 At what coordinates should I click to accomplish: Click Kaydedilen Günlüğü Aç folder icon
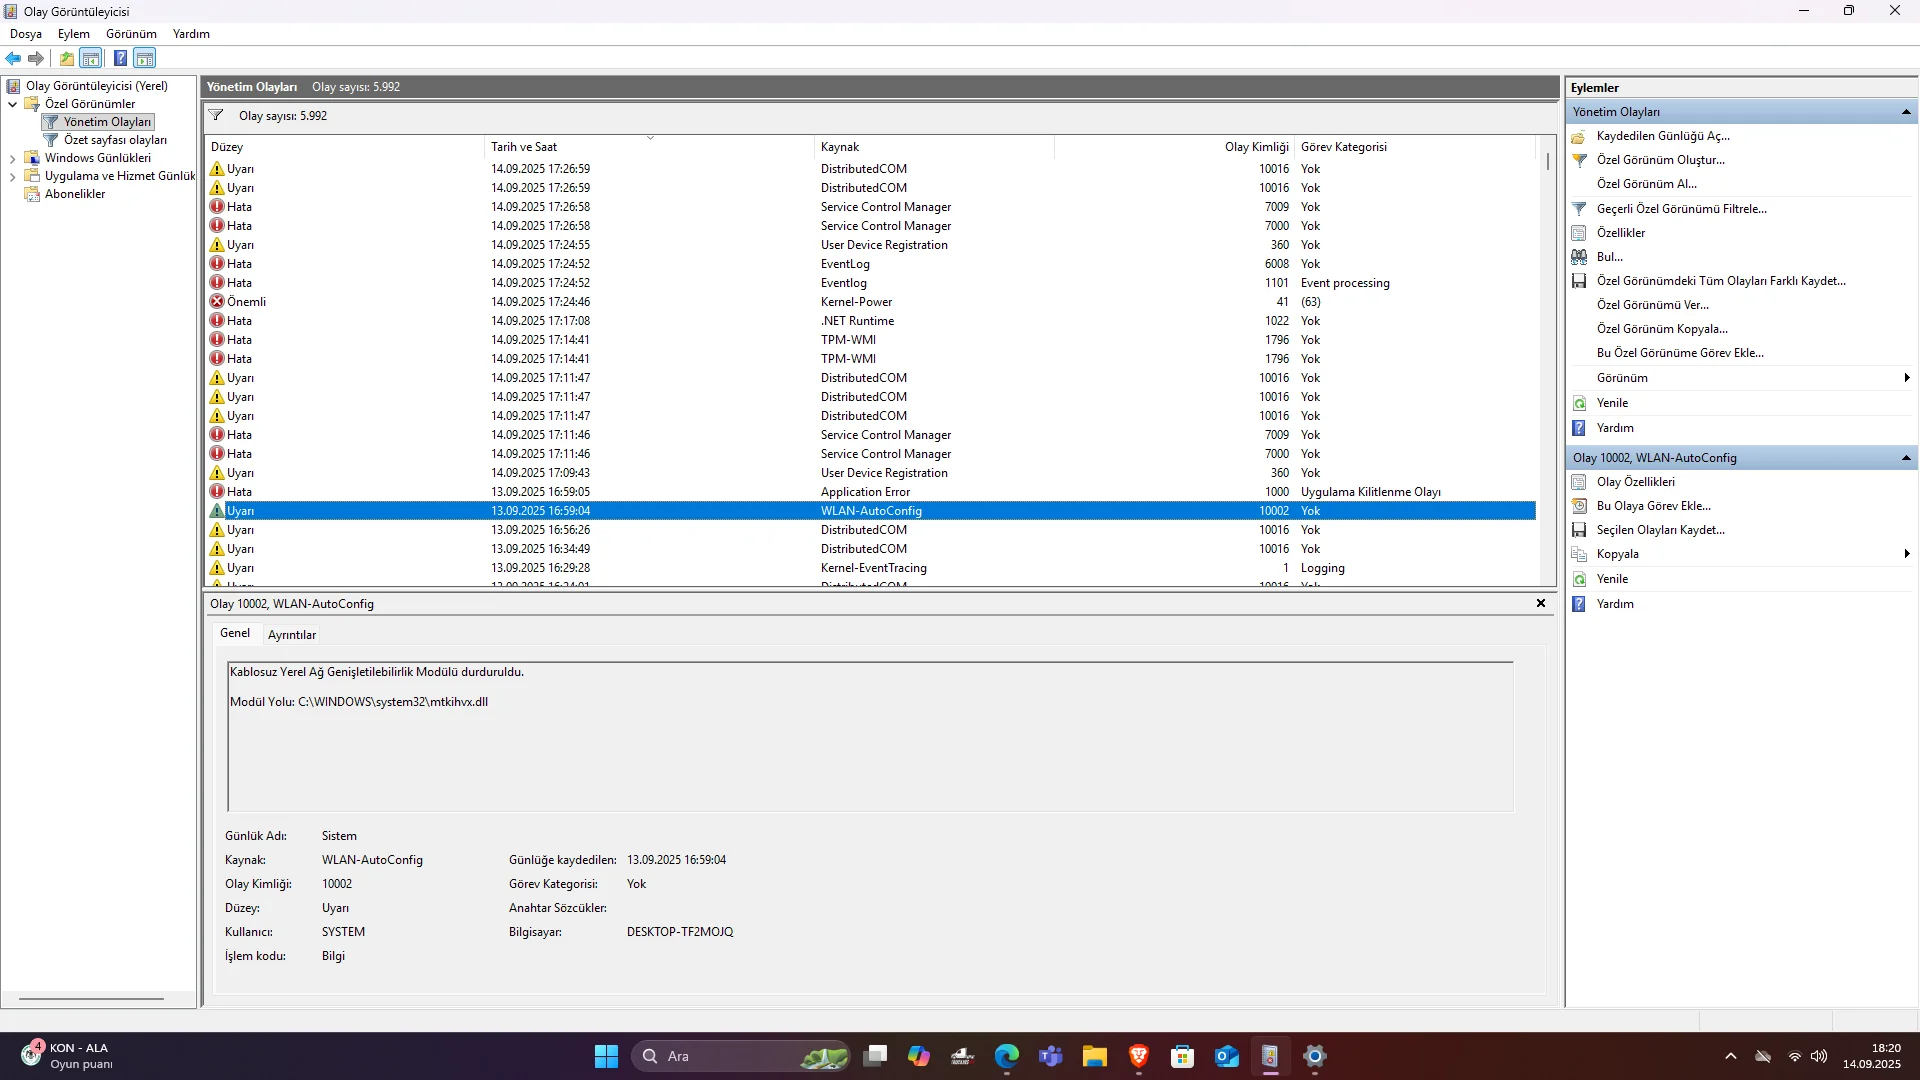[1579, 136]
